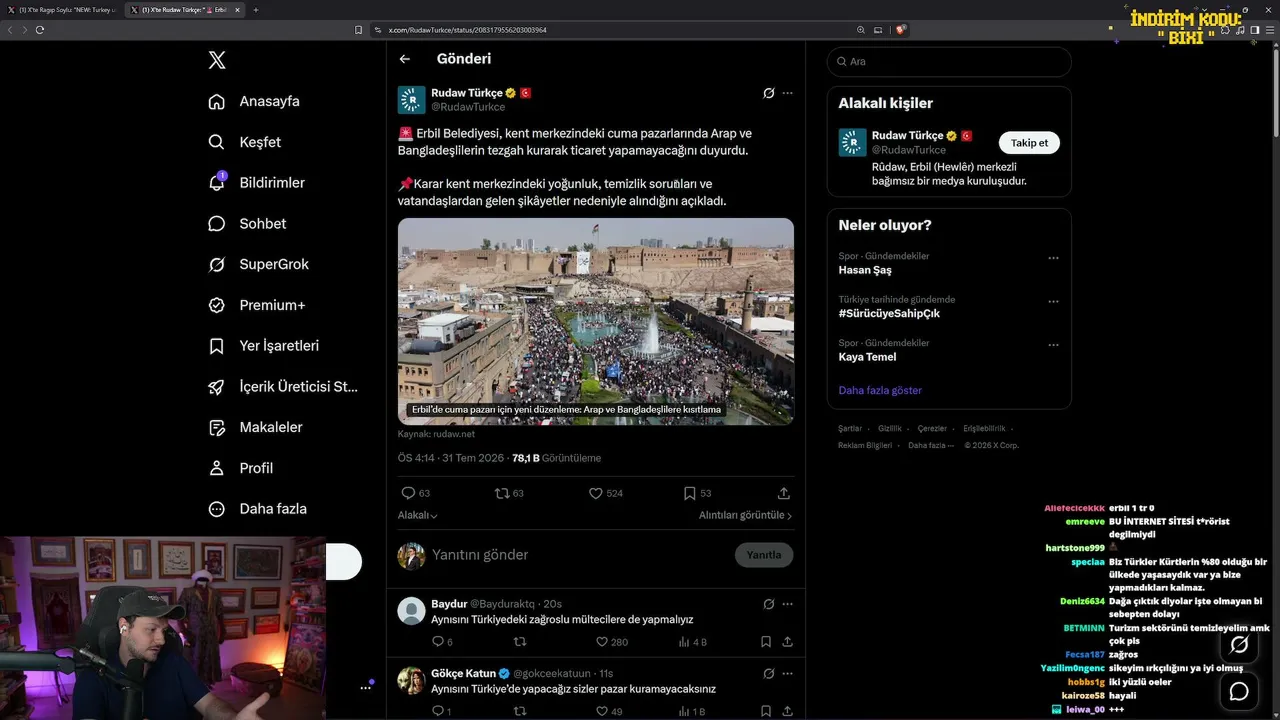The height and width of the screenshot is (720, 1280).
Task: Reload the page in the browser
Action: point(40,30)
